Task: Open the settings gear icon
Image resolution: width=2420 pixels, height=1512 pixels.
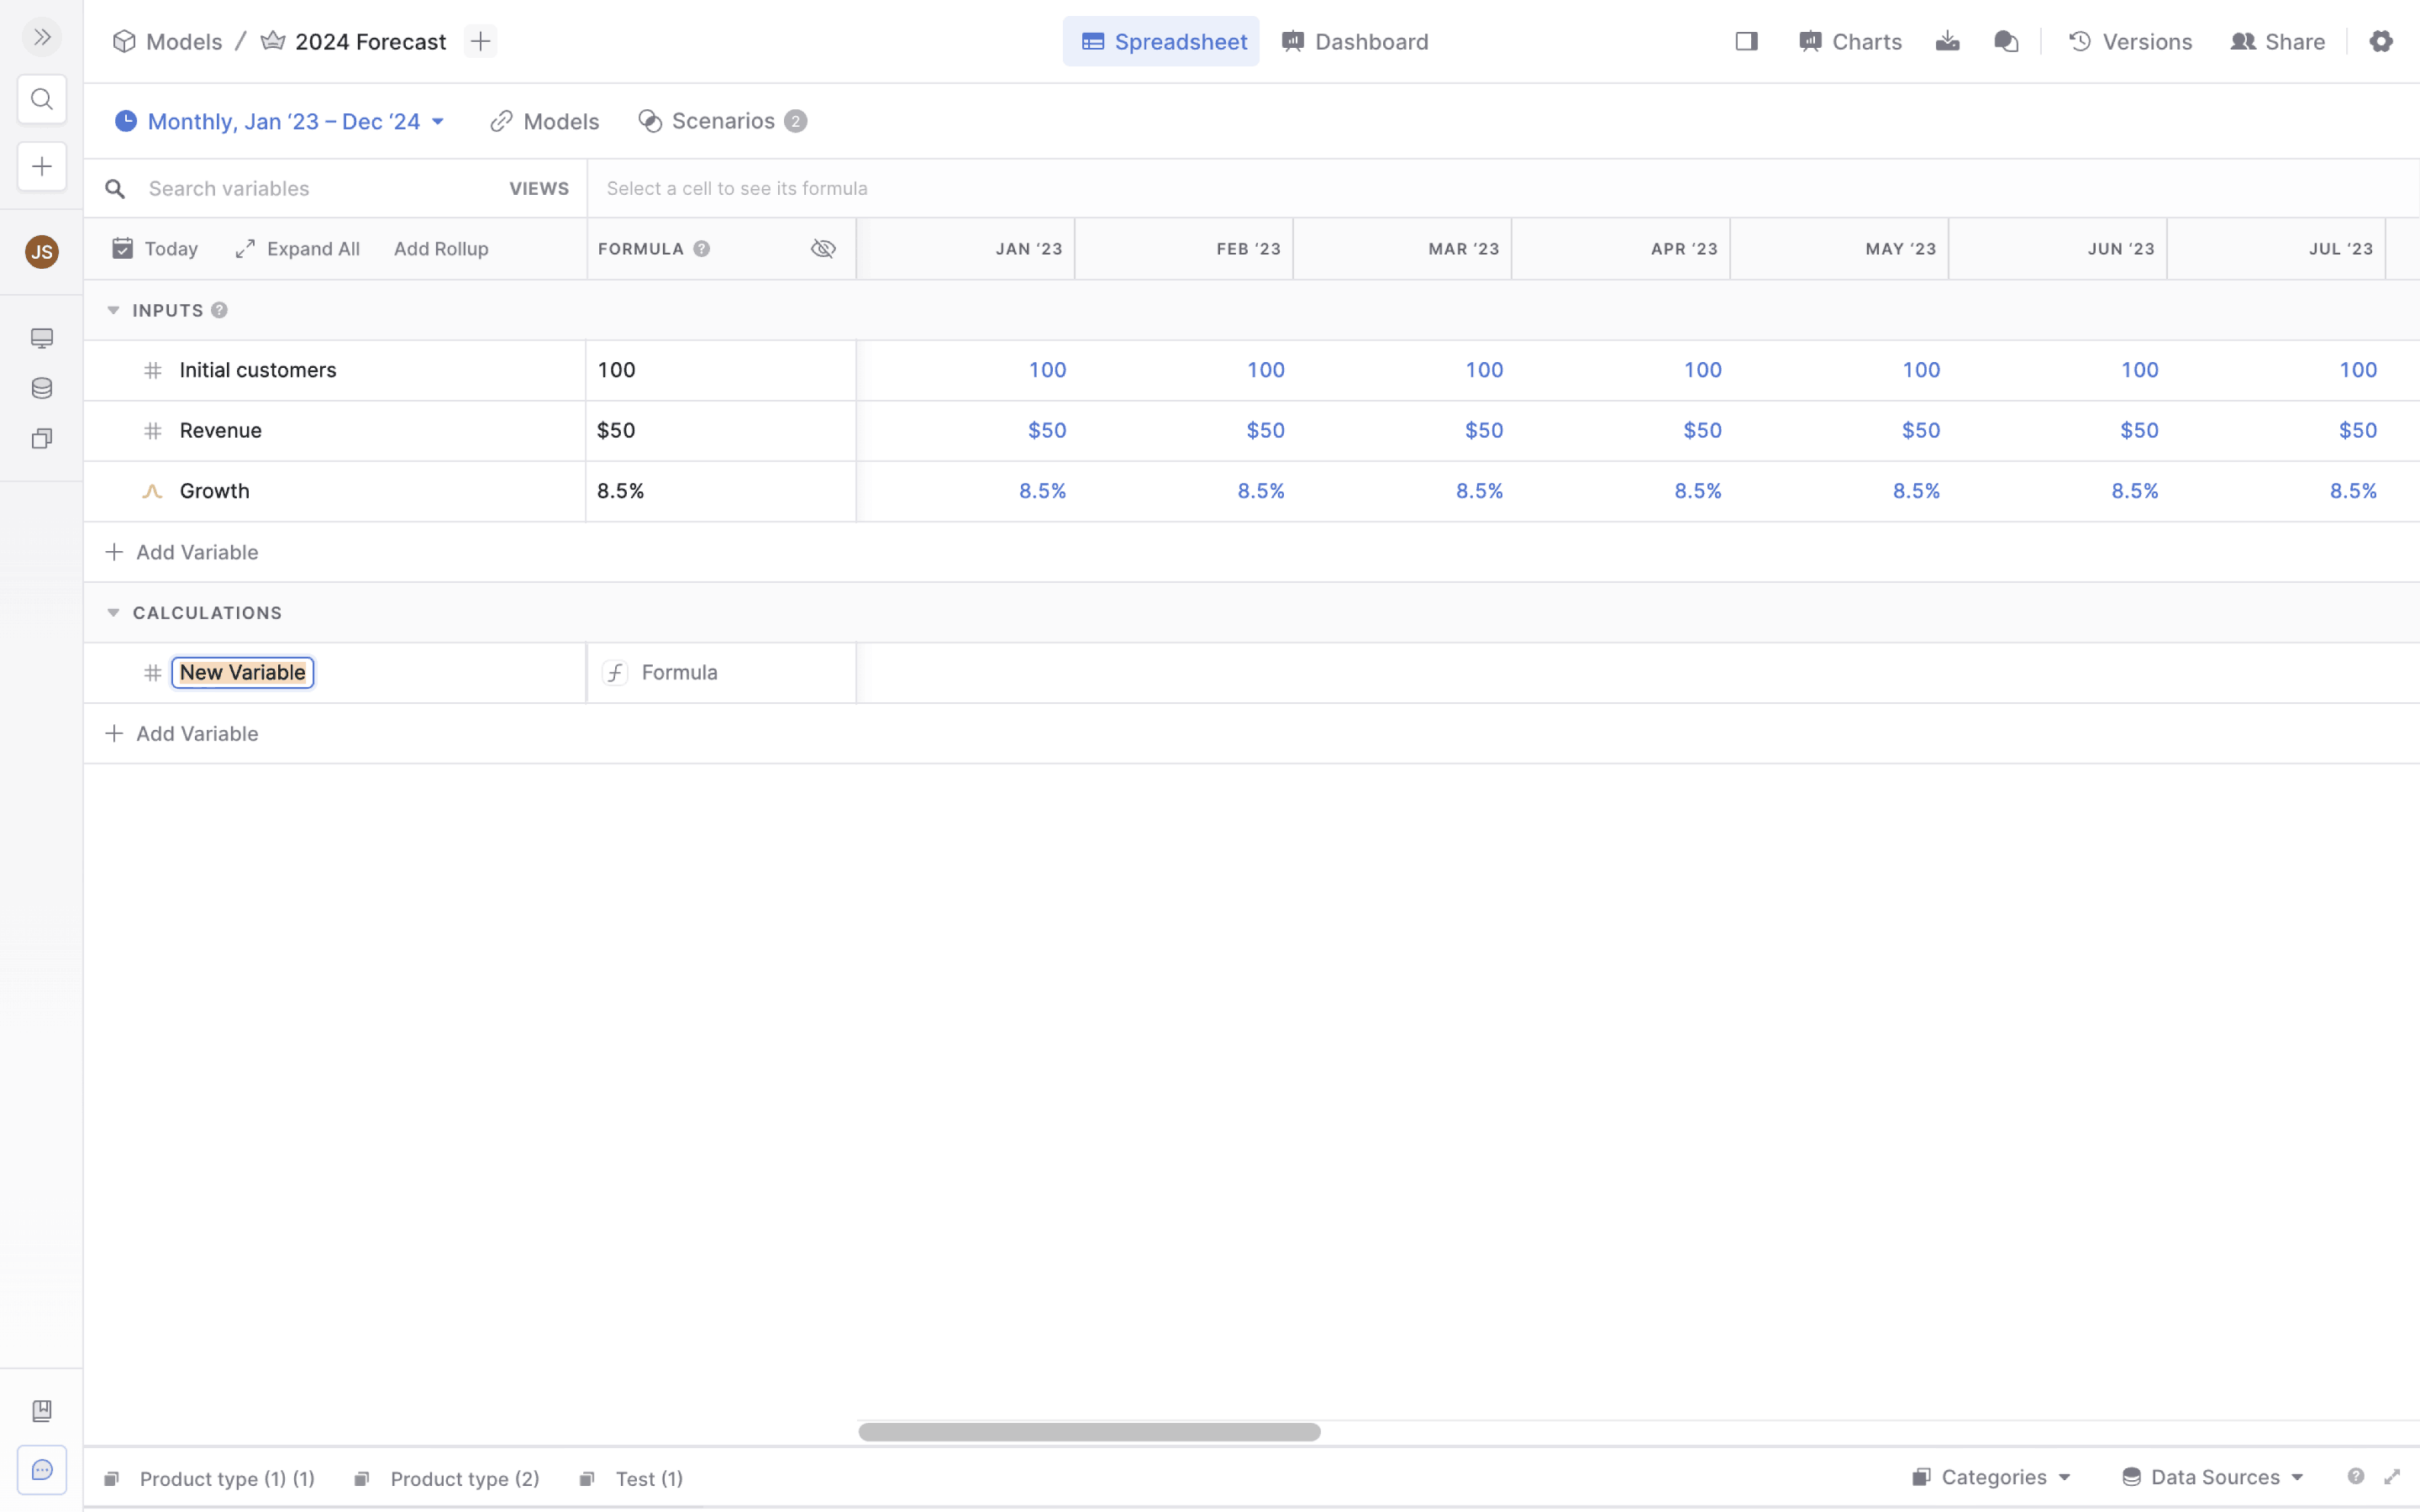Action: [2381, 41]
